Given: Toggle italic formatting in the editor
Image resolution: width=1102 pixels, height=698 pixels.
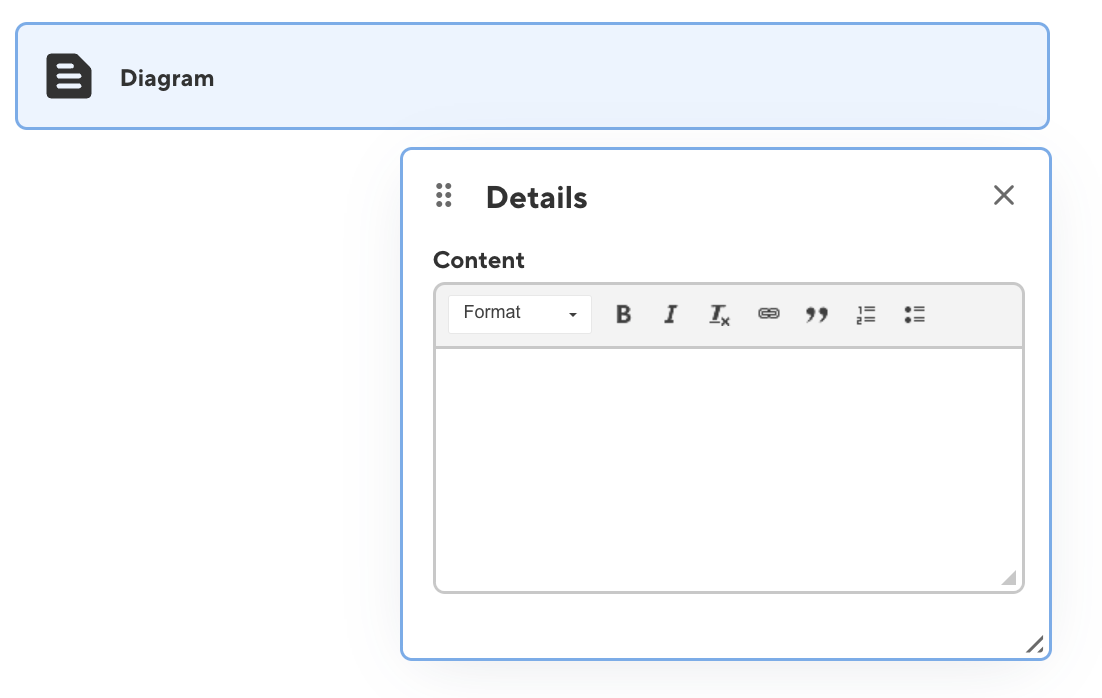Looking at the screenshot, I should pos(671,314).
